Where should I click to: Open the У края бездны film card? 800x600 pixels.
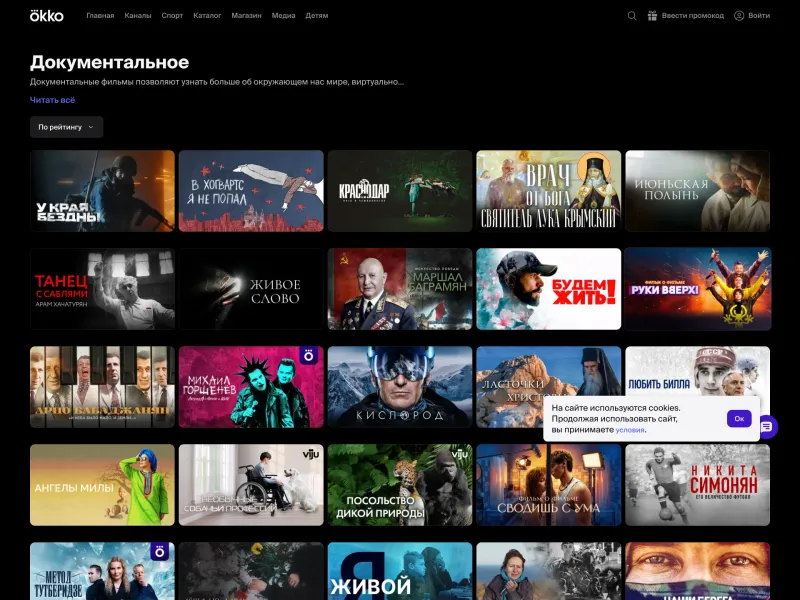(x=102, y=191)
